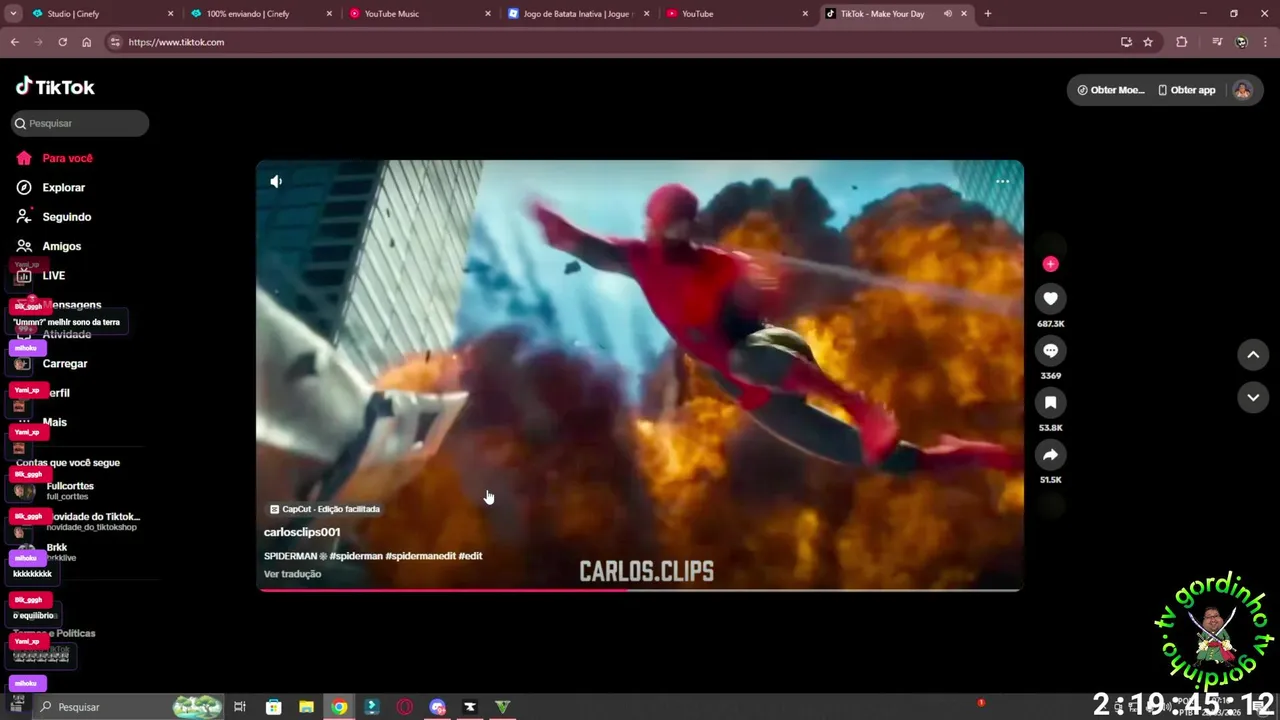Go to browser home page
This screenshot has width=1280, height=720.
coord(87,42)
